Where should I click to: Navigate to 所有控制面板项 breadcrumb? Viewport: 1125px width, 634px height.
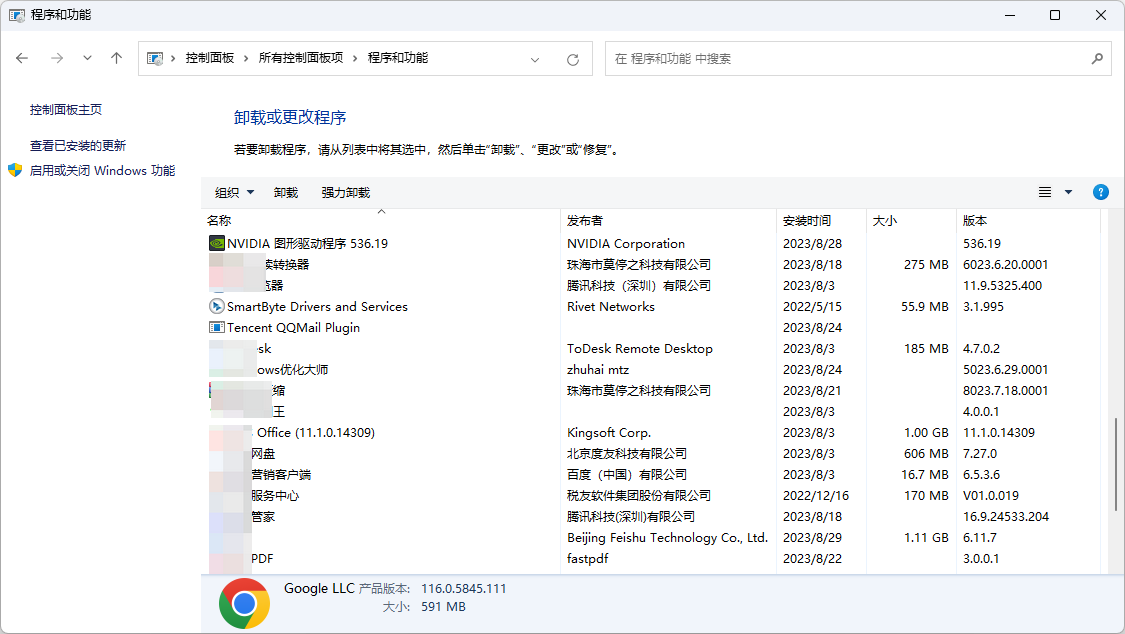point(301,58)
